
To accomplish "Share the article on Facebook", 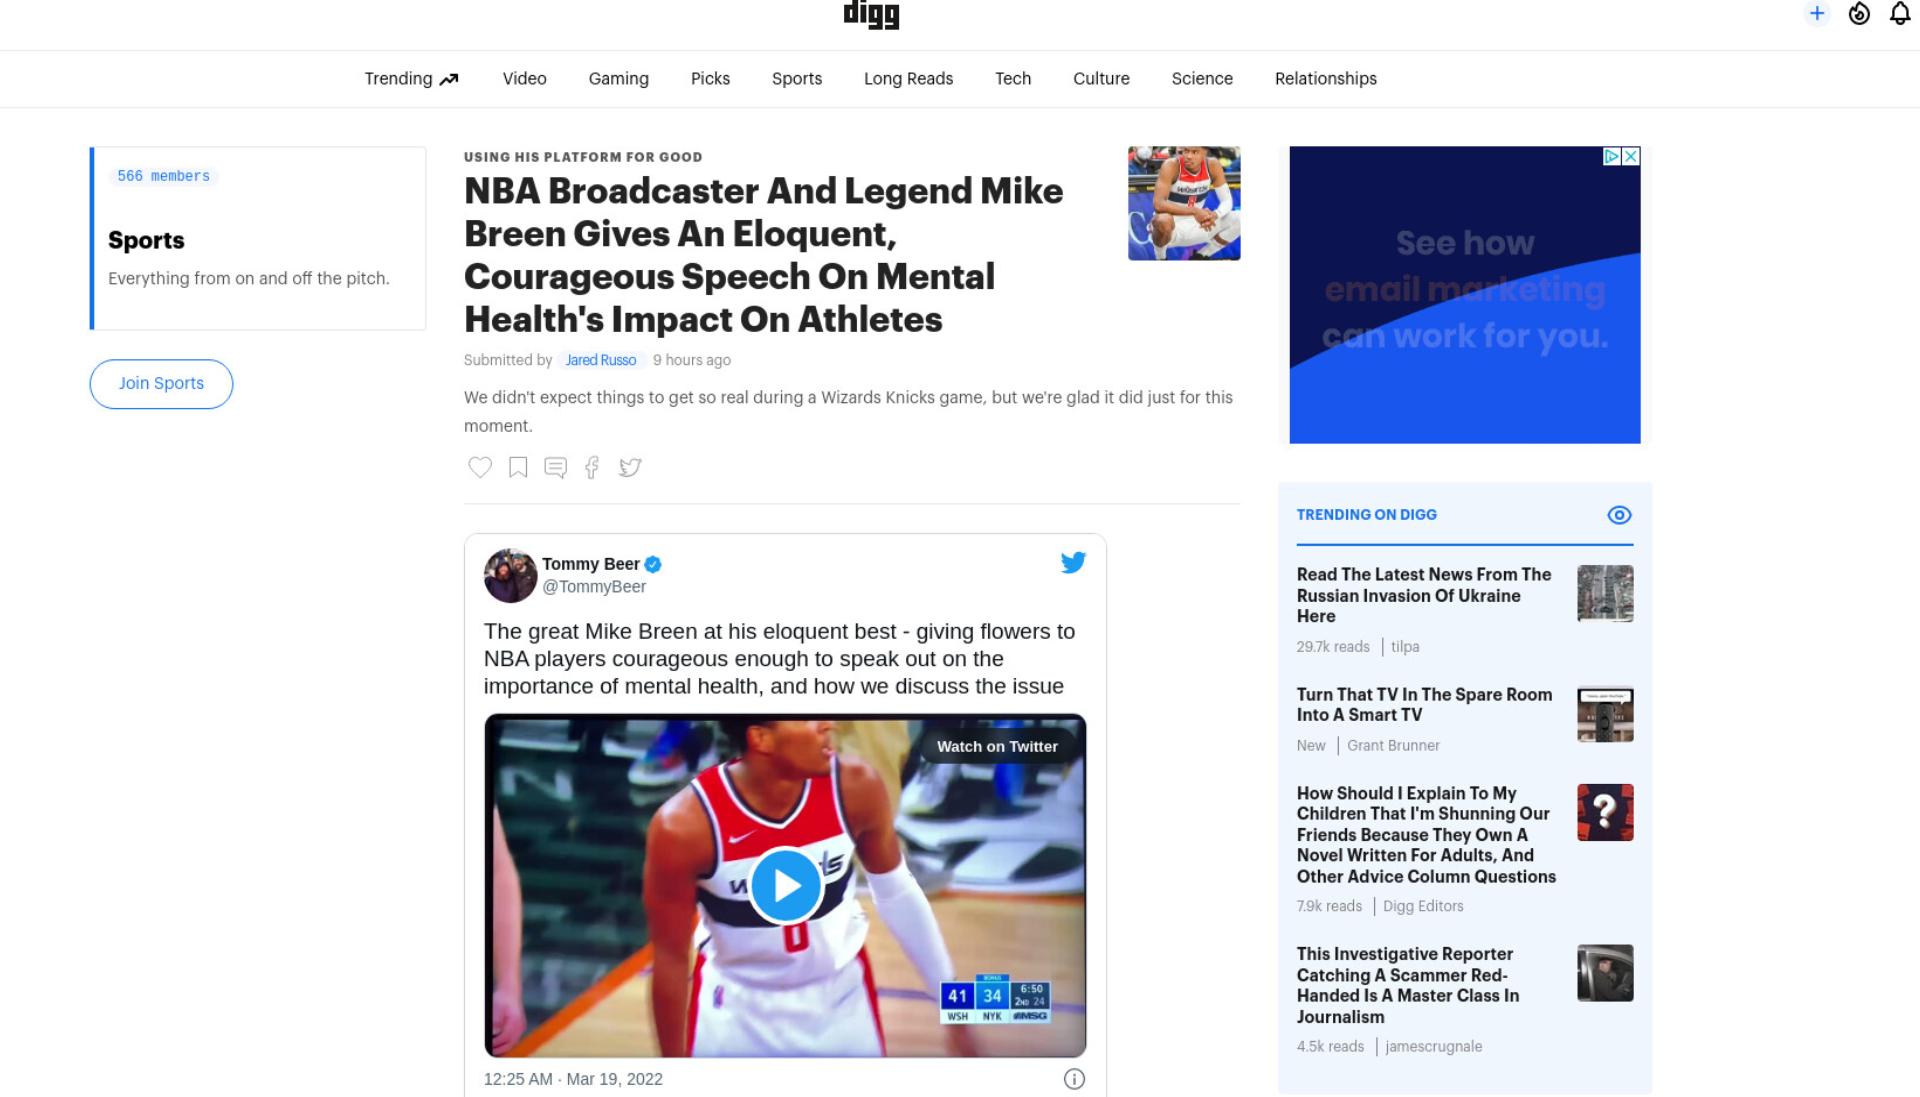I will click(x=592, y=467).
